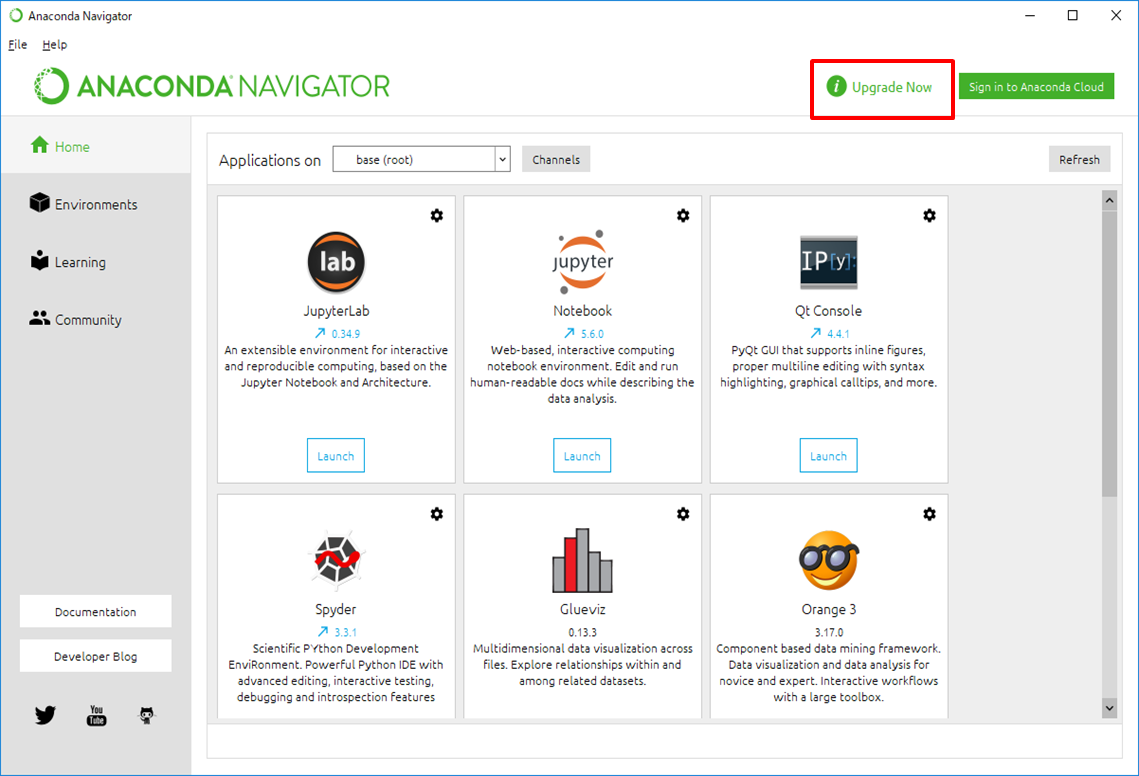Open the File menu

[17, 44]
